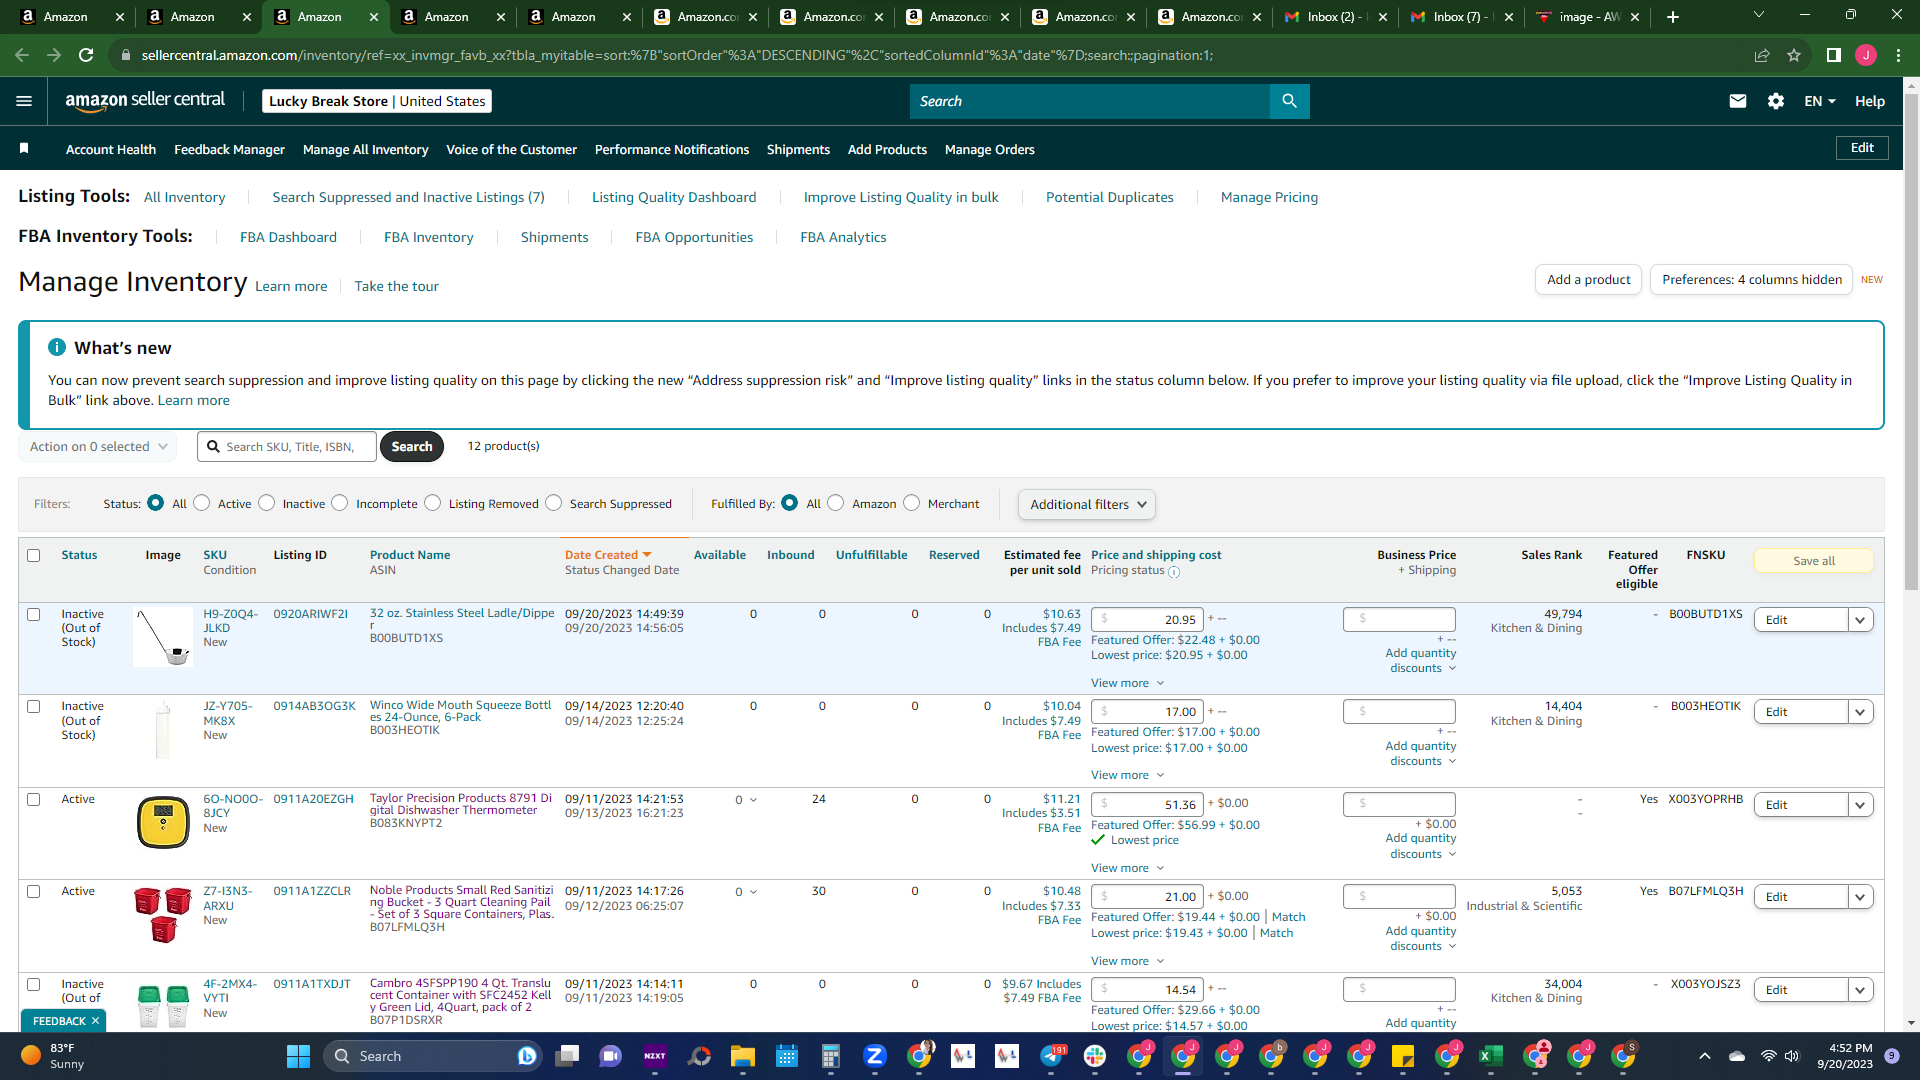Go back with the browser back arrow
This screenshot has width=1920, height=1080.
[x=22, y=55]
